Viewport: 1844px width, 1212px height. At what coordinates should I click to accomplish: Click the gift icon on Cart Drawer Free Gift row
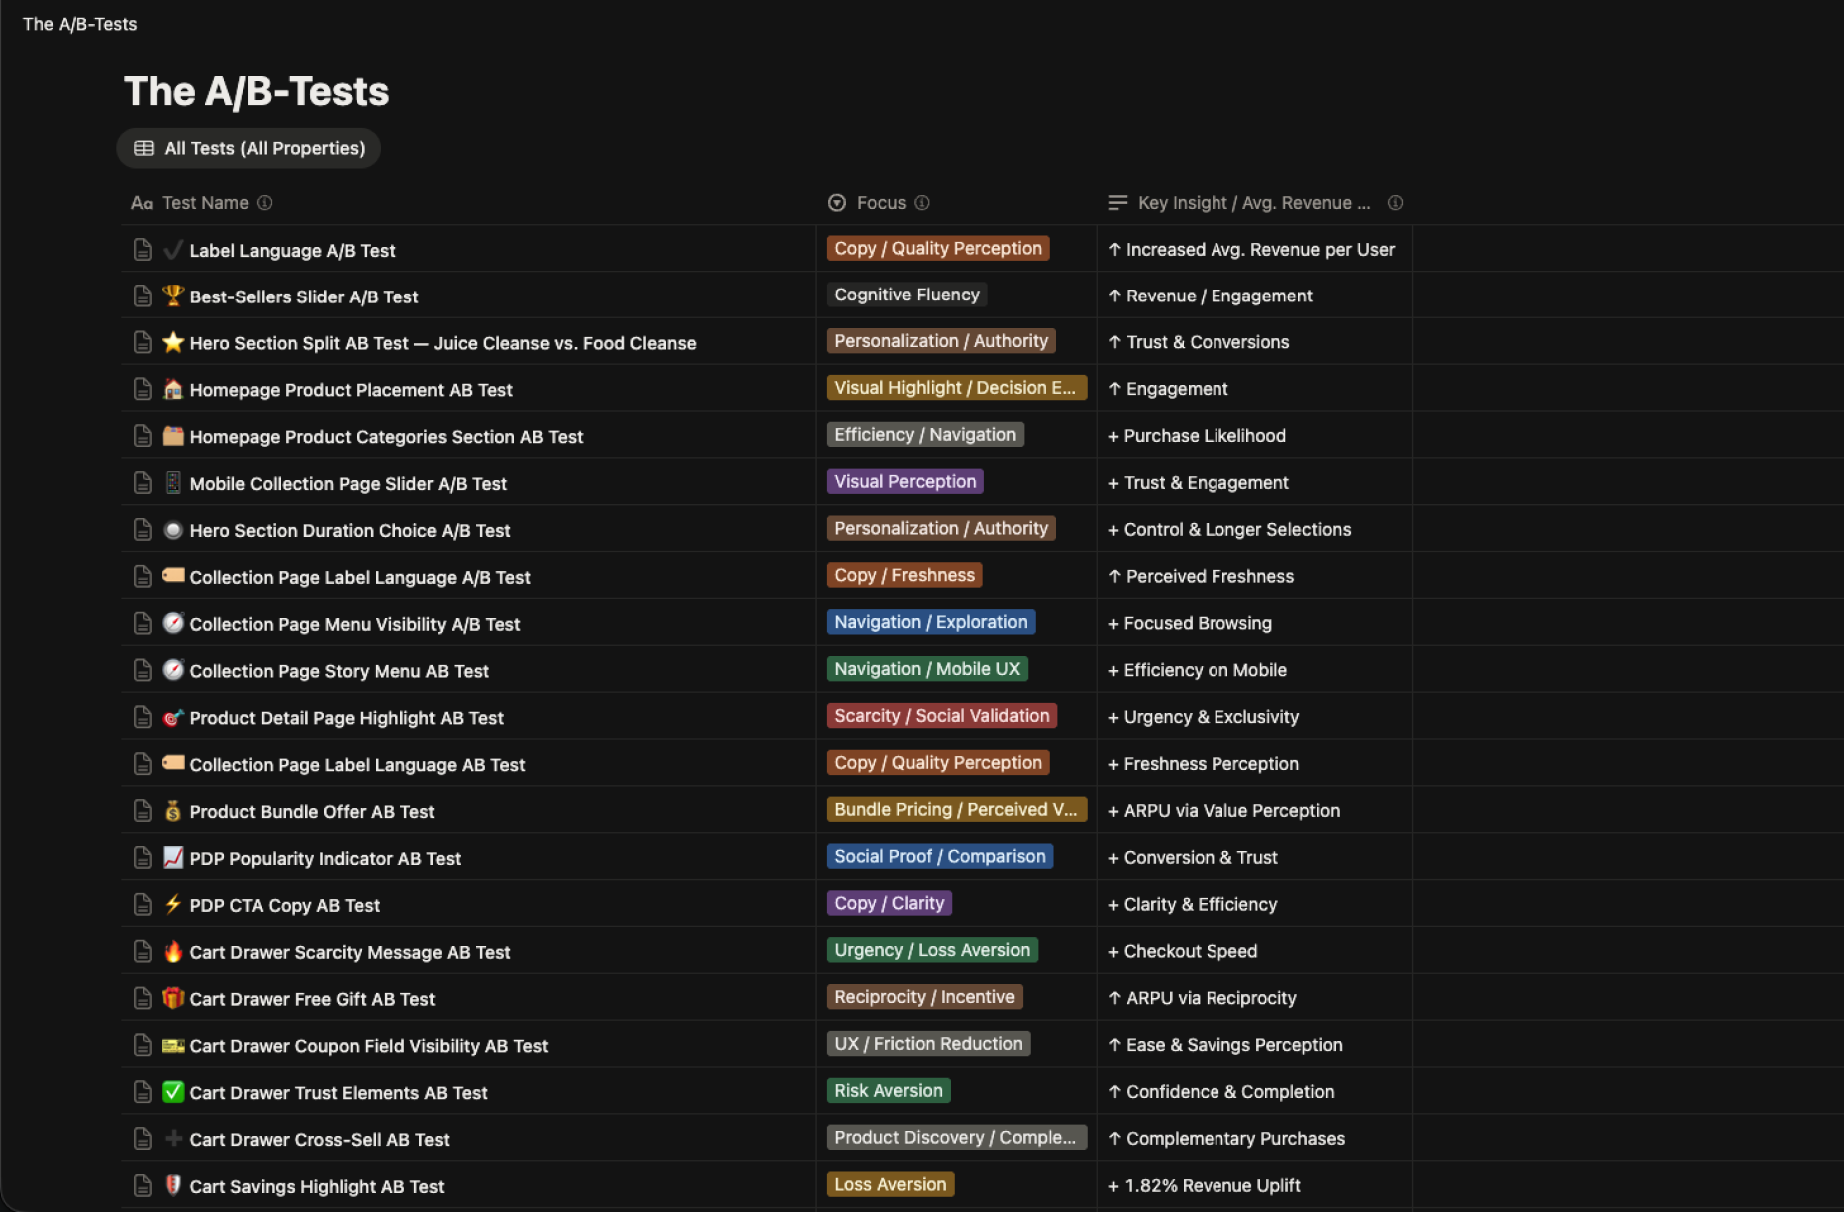pos(173,998)
